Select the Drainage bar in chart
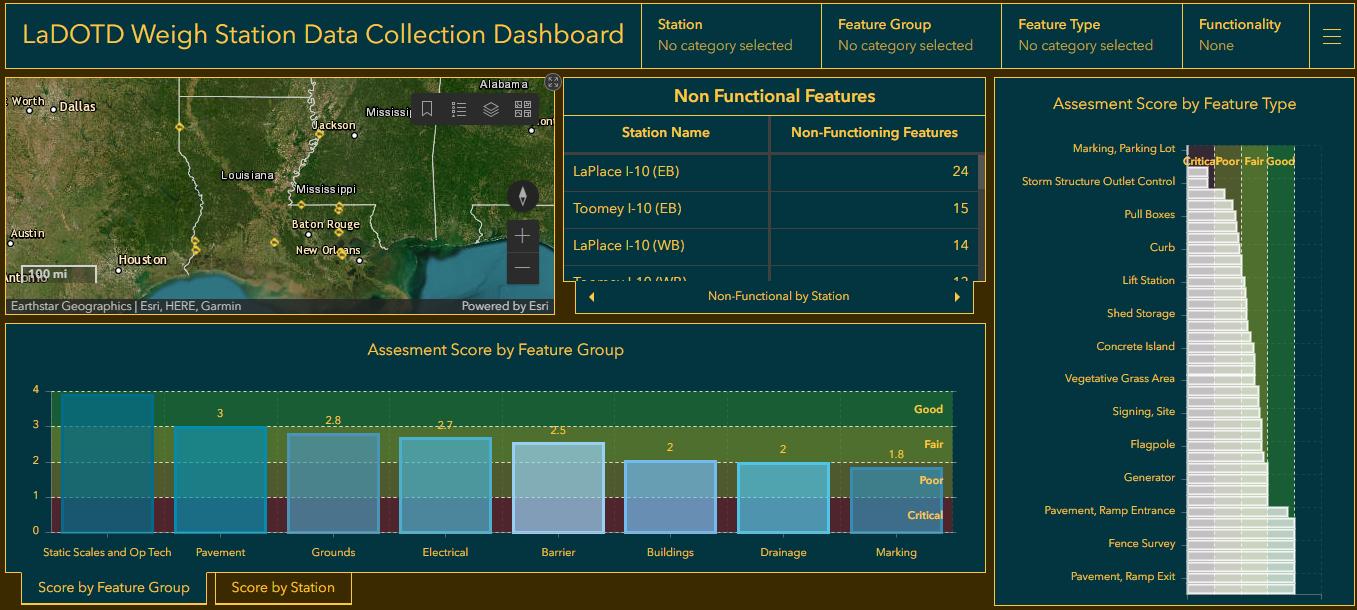 click(x=783, y=497)
